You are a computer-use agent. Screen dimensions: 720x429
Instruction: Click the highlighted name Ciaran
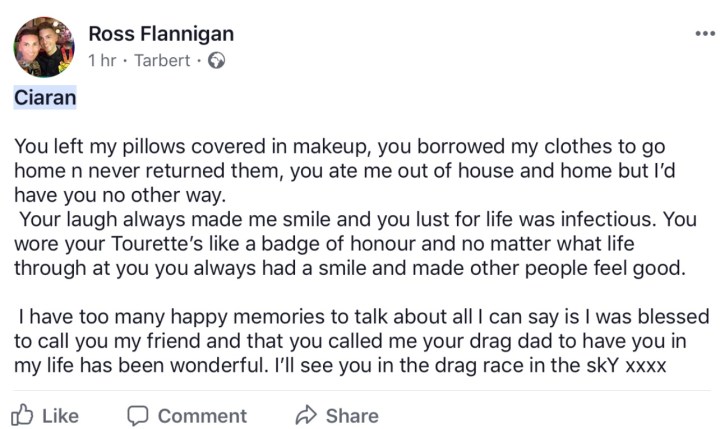pos(45,98)
